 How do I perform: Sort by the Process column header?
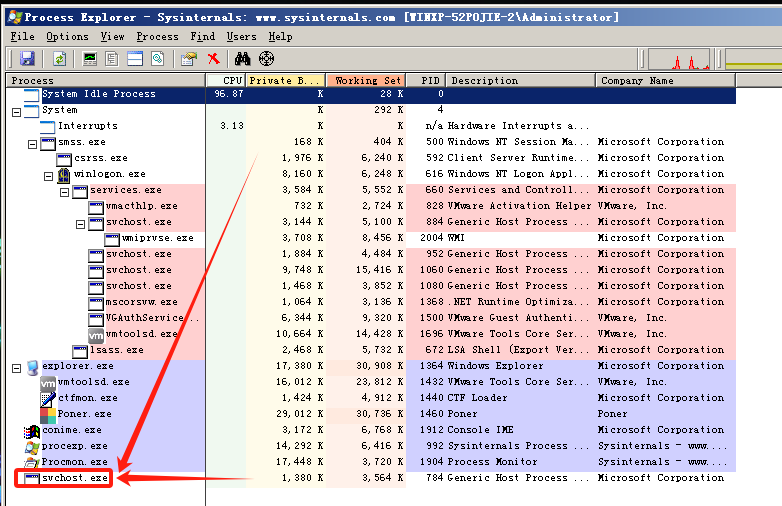(x=105, y=80)
